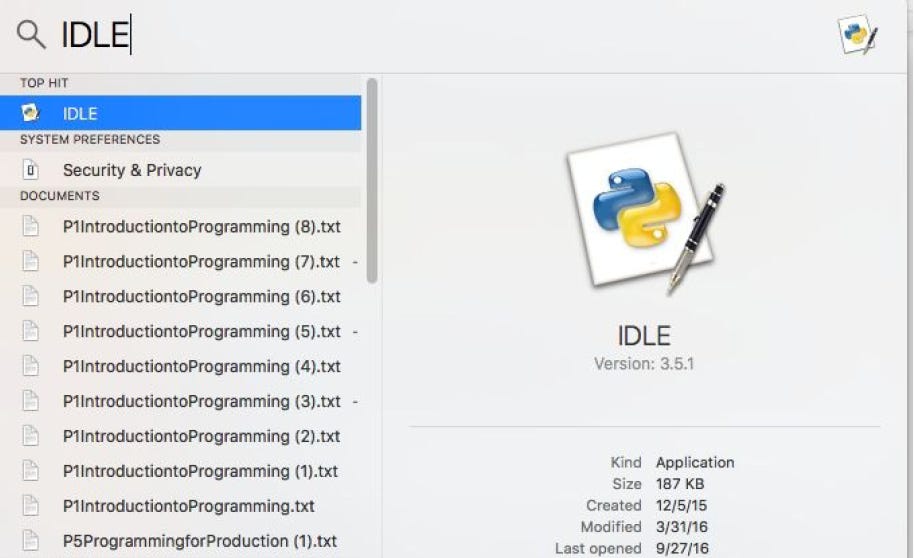
Task: Click the Spotlight magnifying glass icon
Action: click(x=31, y=34)
